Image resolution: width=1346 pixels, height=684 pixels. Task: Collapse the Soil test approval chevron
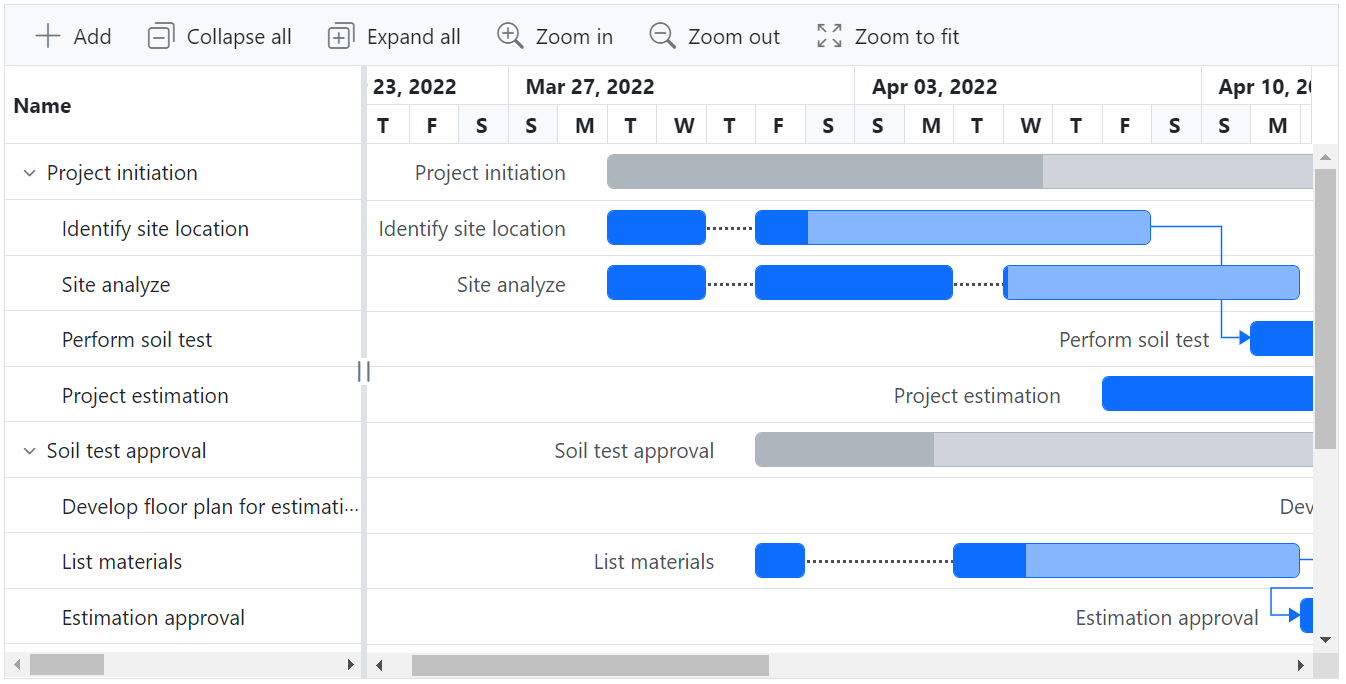[x=29, y=450]
